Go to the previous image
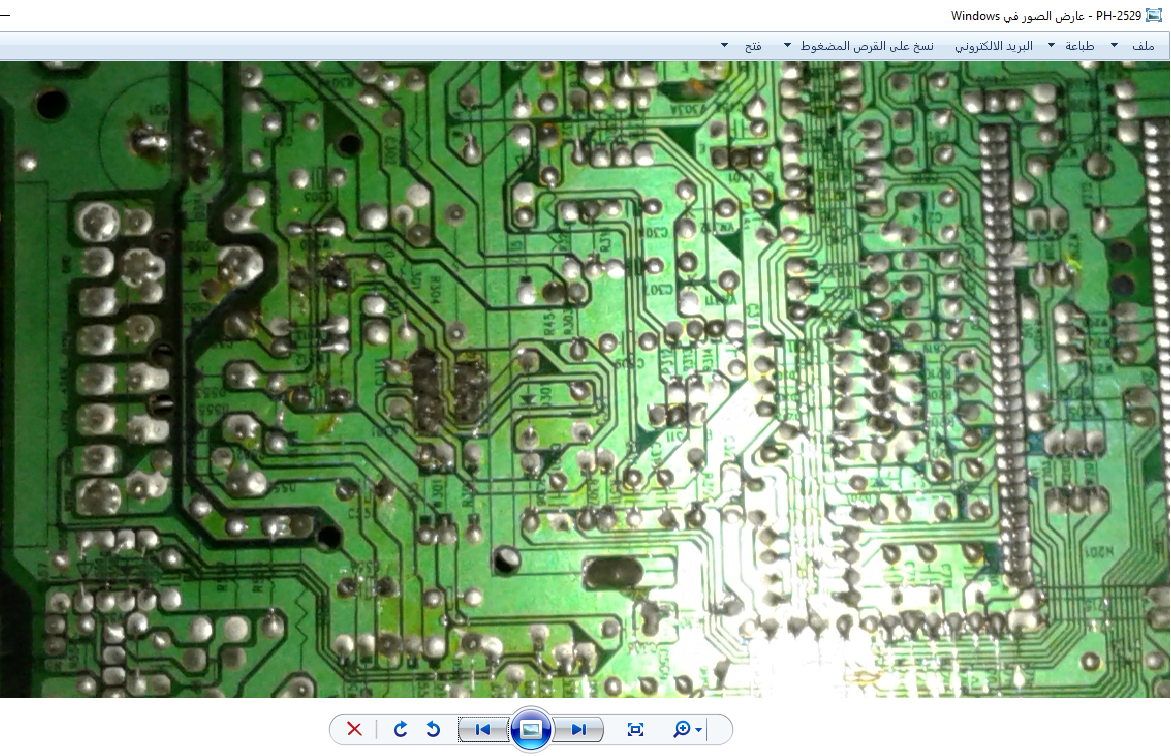This screenshot has height=756, width=1171. 482,729
